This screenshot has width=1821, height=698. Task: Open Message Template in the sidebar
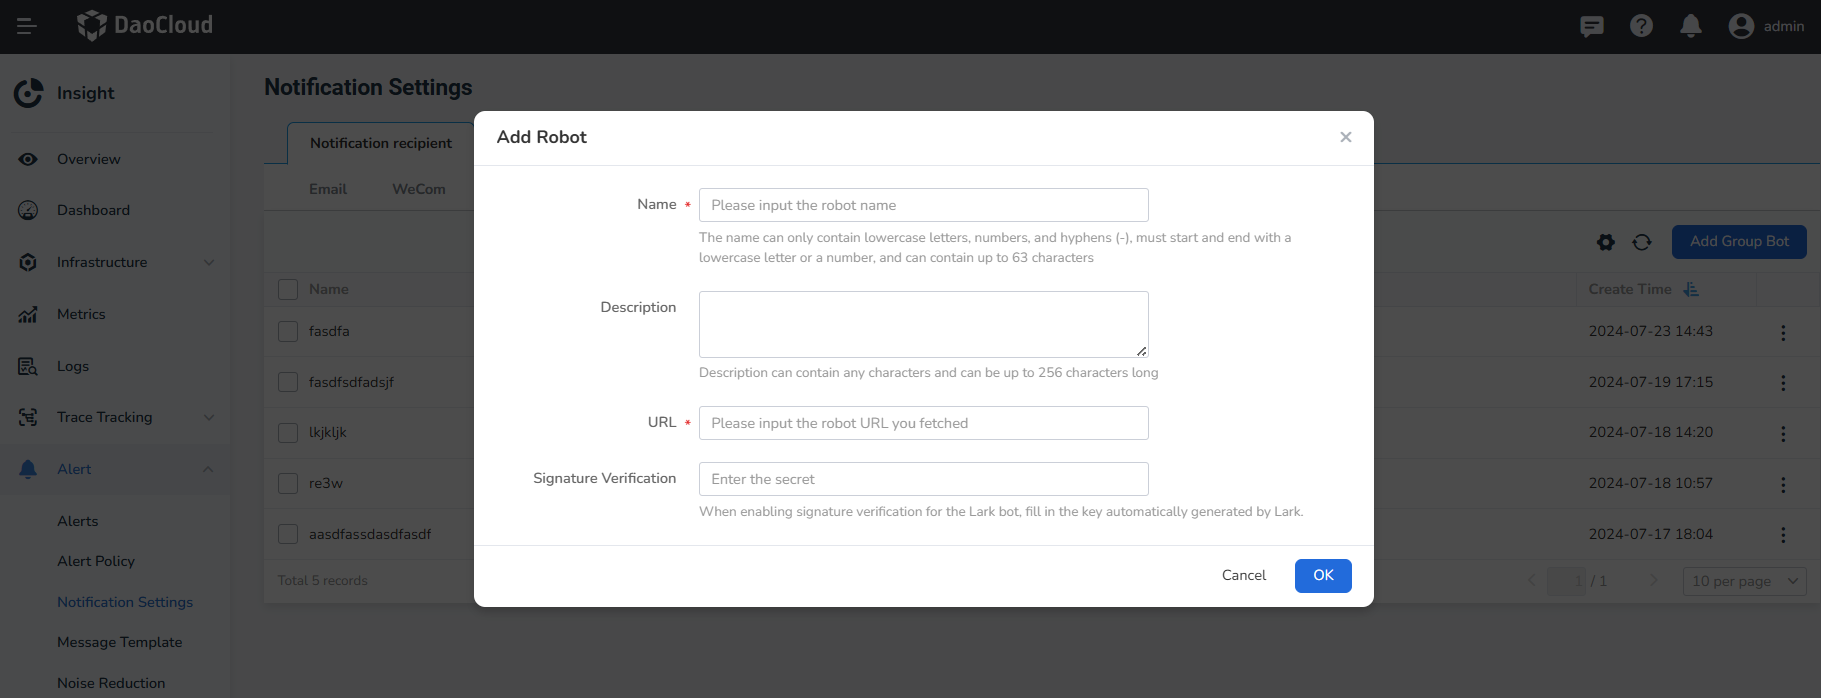click(119, 642)
